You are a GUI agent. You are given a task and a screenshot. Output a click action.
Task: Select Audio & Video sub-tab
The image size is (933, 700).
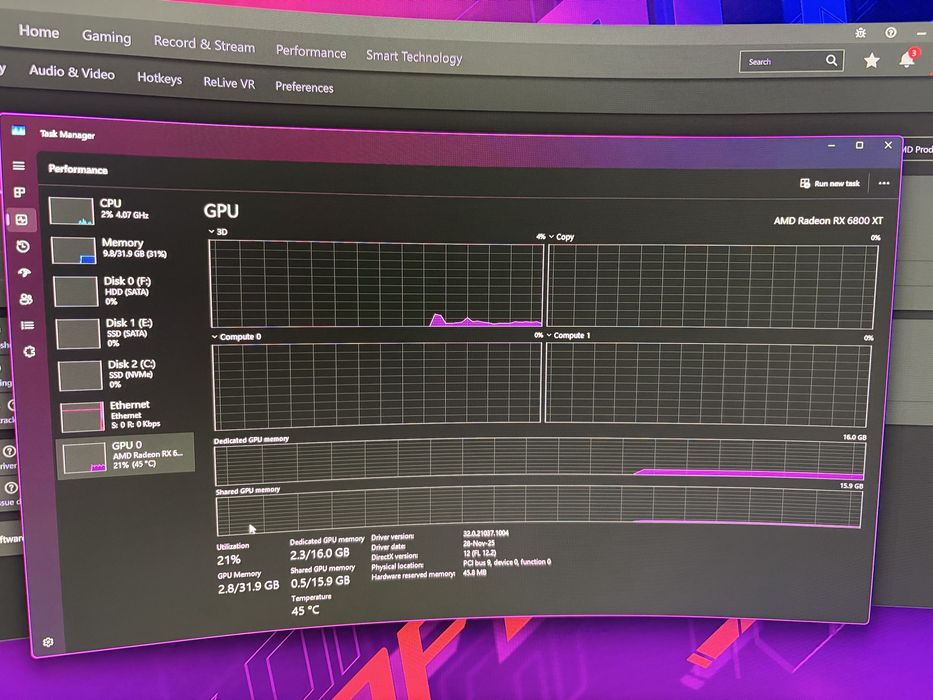pyautogui.click(x=72, y=72)
